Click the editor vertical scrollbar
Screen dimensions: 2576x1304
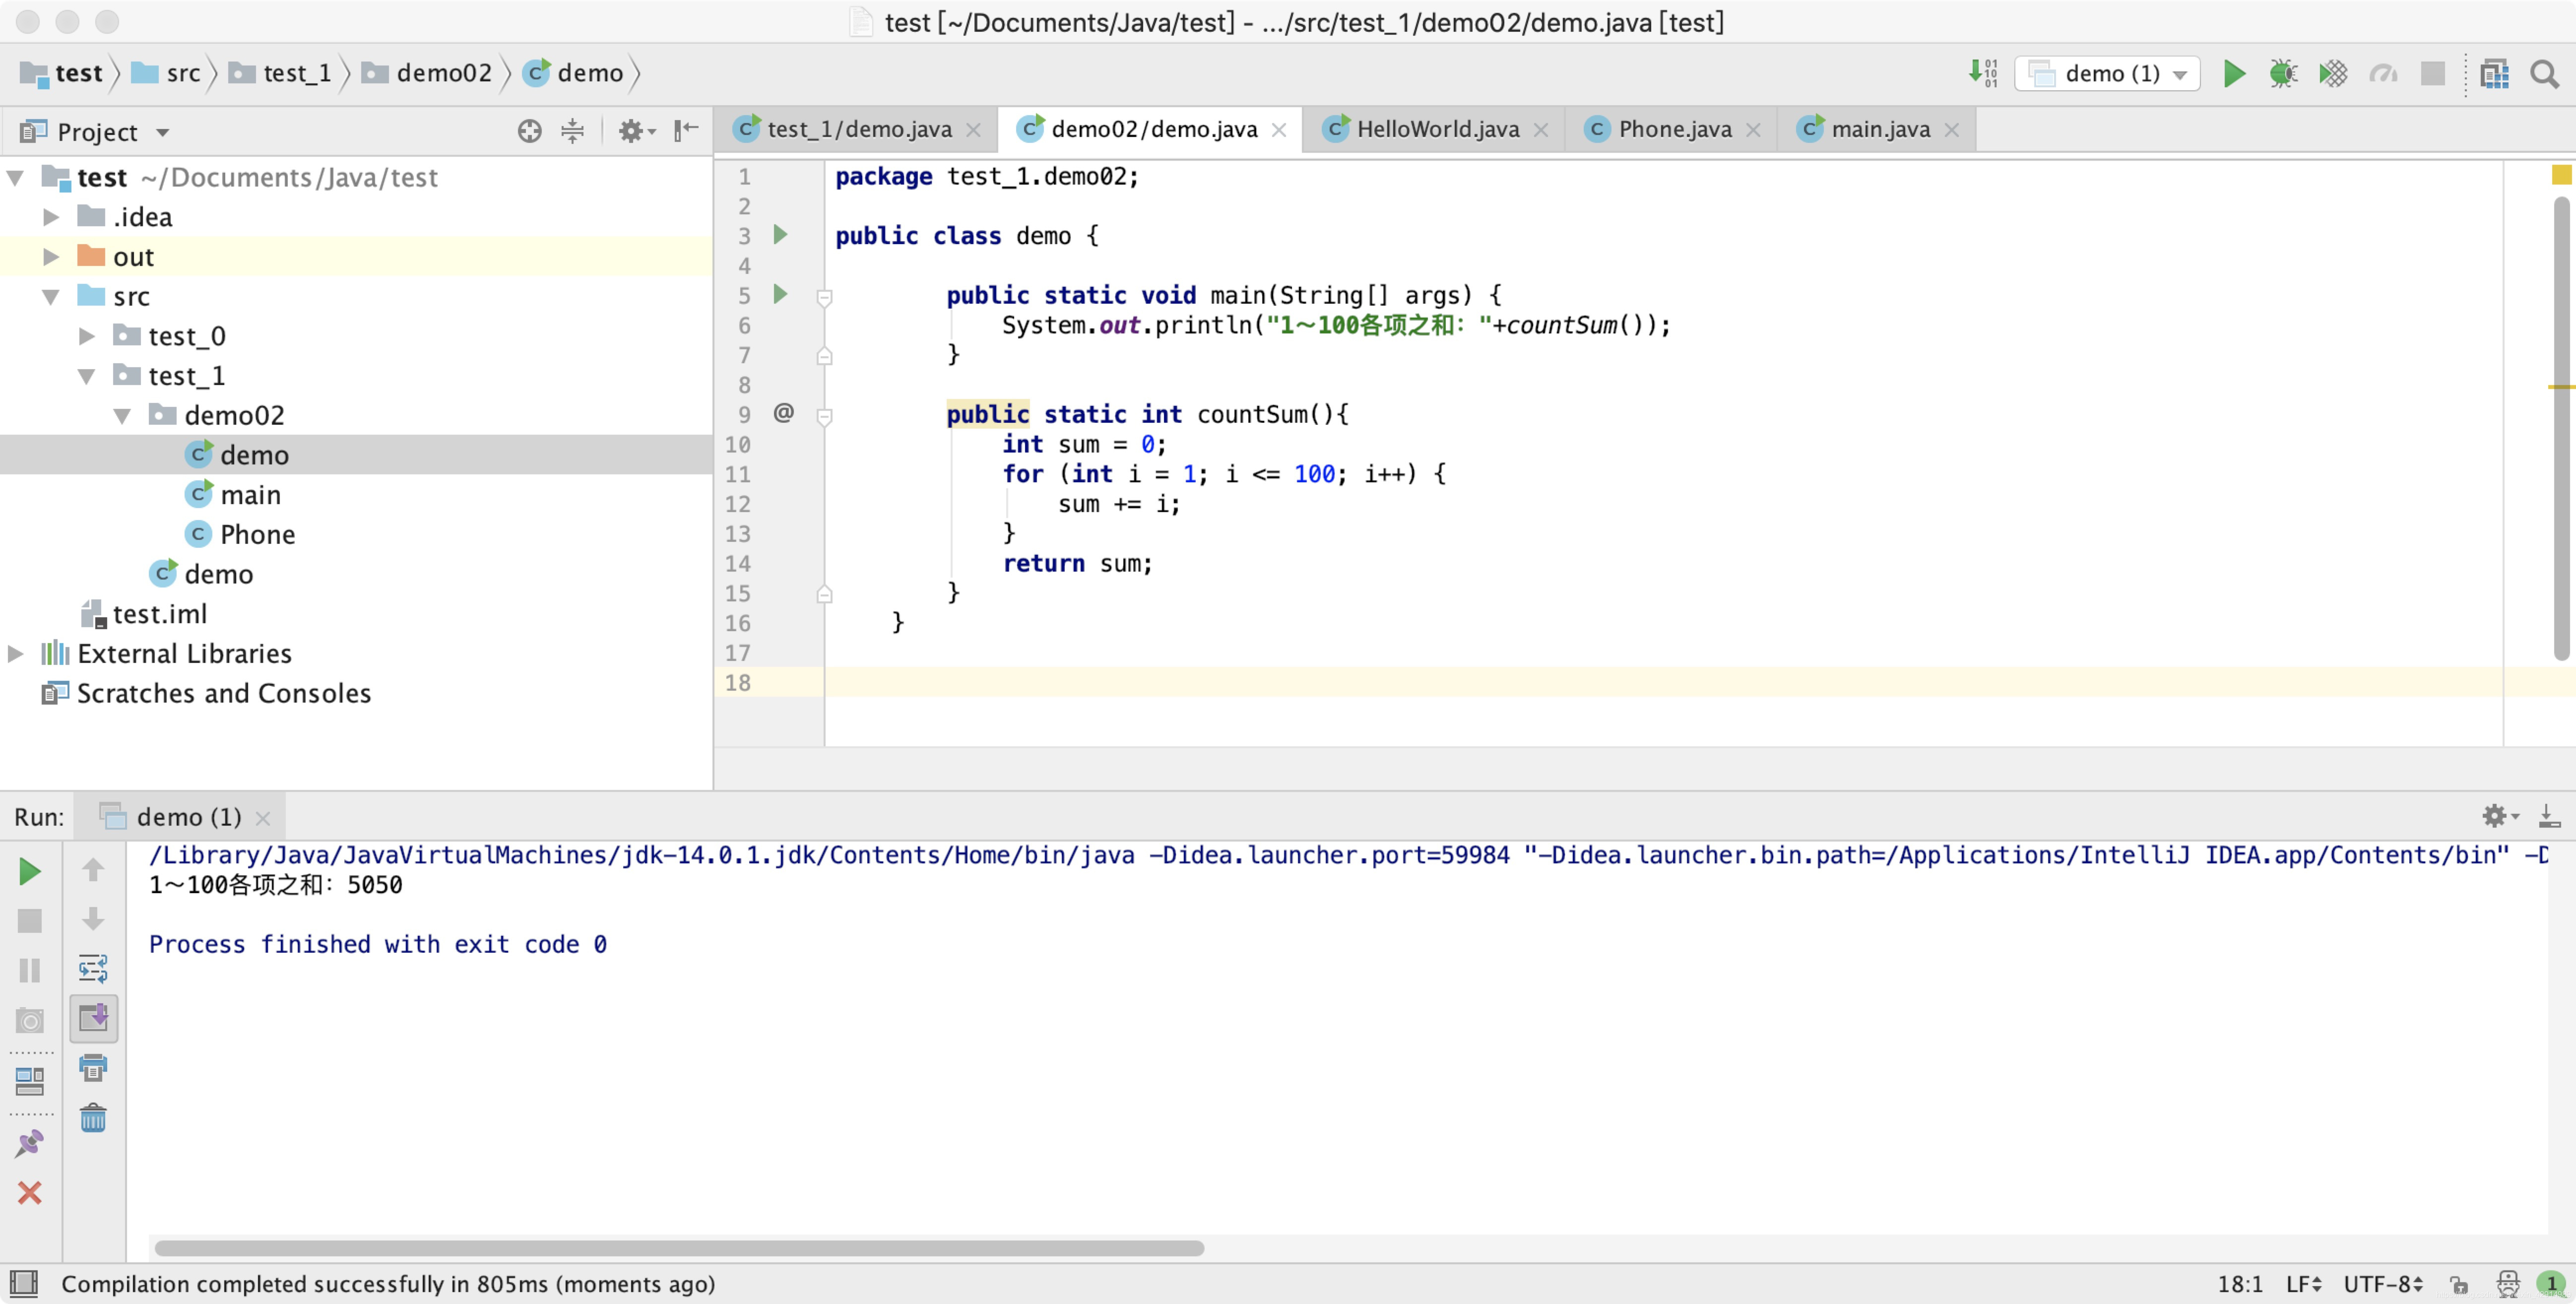tap(2561, 428)
